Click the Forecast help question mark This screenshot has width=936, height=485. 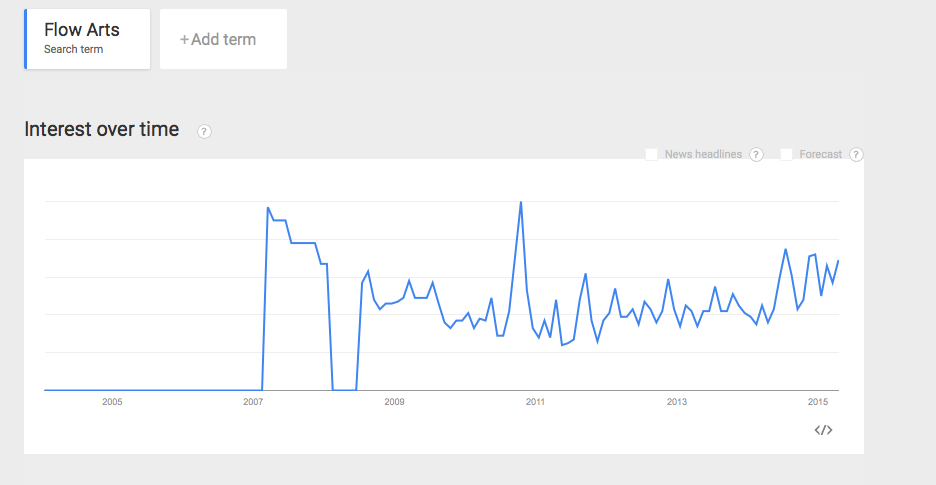(x=856, y=154)
